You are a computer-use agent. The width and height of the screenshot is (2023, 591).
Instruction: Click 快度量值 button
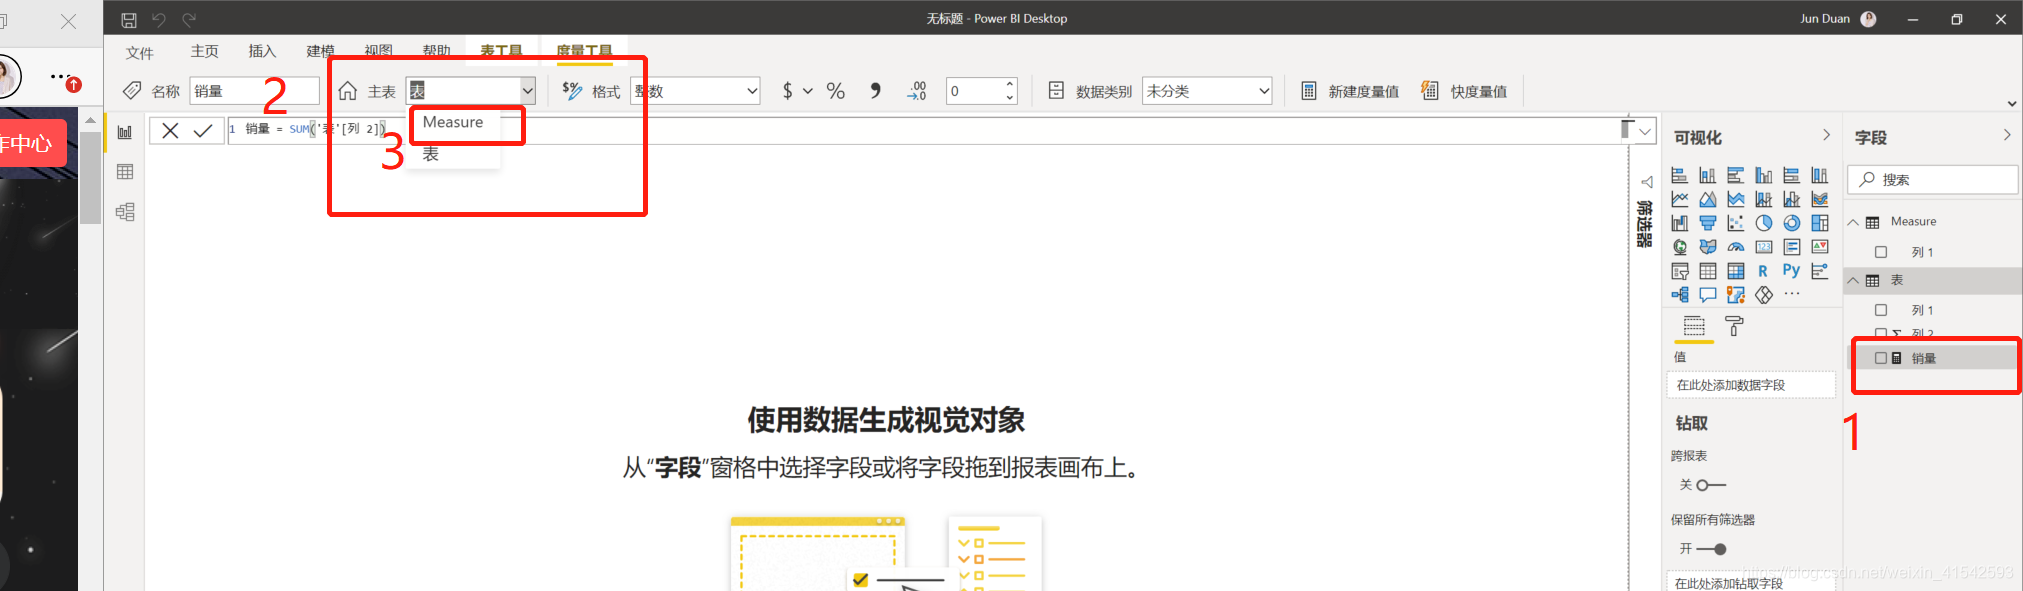click(x=1465, y=91)
